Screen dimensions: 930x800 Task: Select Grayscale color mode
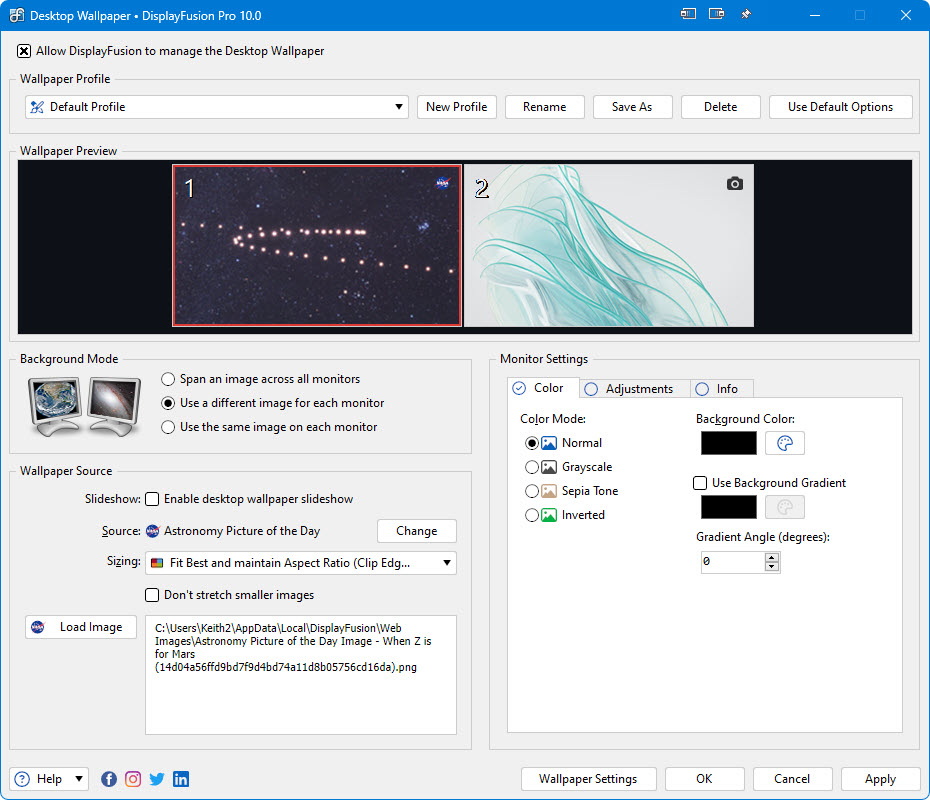click(531, 467)
